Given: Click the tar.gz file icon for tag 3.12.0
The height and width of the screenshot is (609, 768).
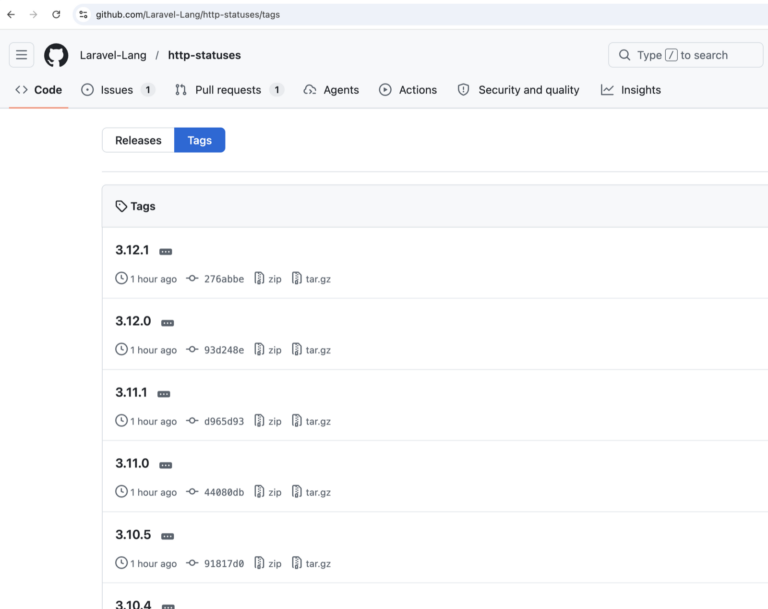Looking at the screenshot, I should pyautogui.click(x=296, y=349).
